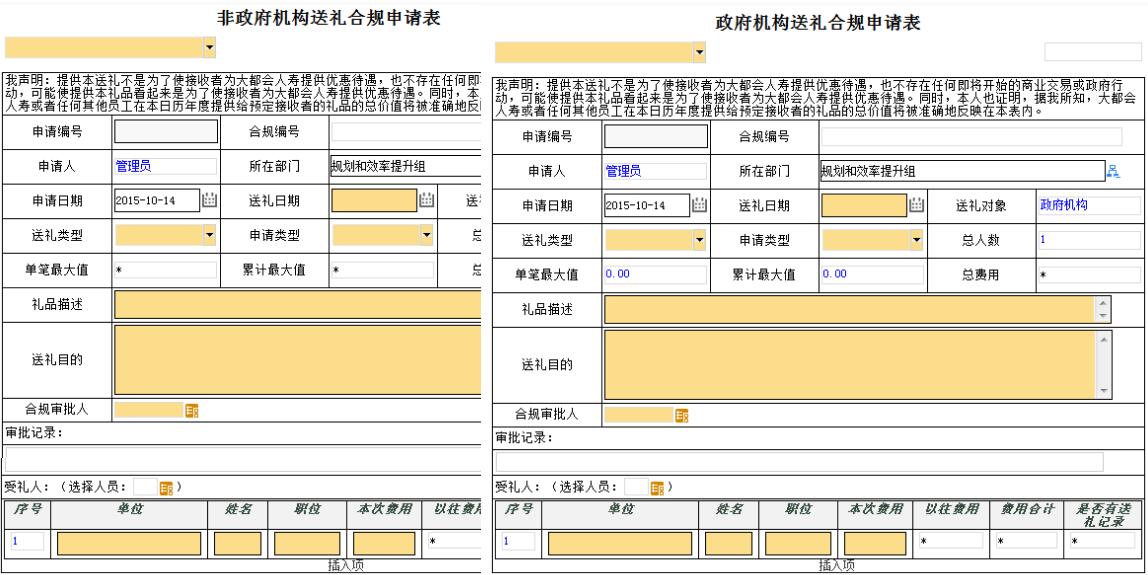The width and height of the screenshot is (1148, 575).
Task: Click the 选择人员 field in the 非政府机构 form
Action: [146, 487]
